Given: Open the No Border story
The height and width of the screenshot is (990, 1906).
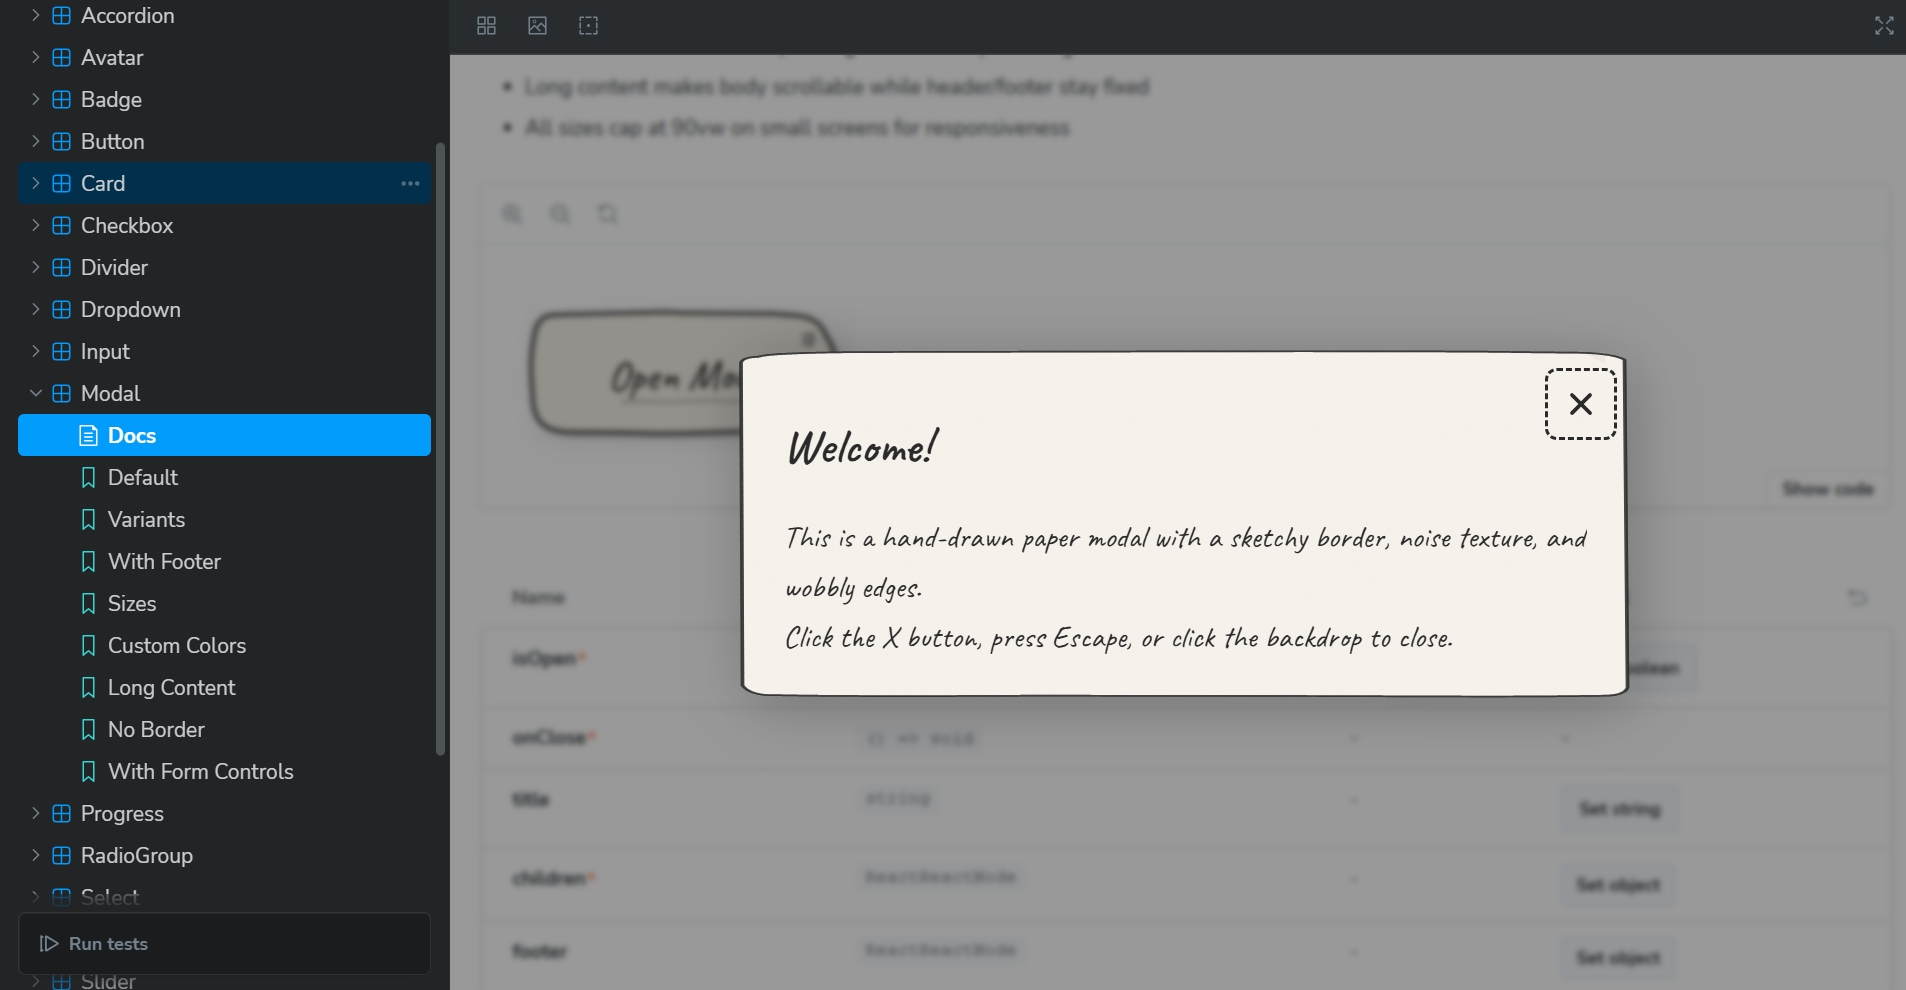Looking at the screenshot, I should tap(225, 729).
